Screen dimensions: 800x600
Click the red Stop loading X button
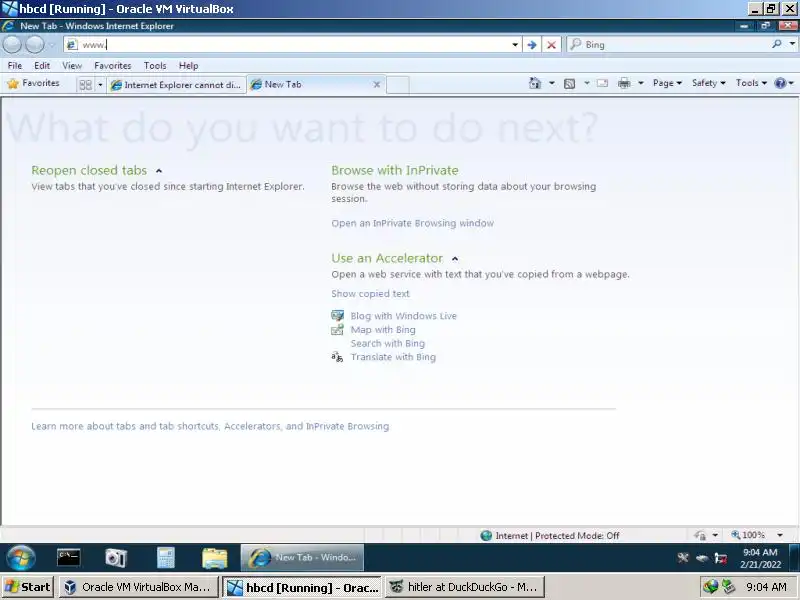(551, 45)
